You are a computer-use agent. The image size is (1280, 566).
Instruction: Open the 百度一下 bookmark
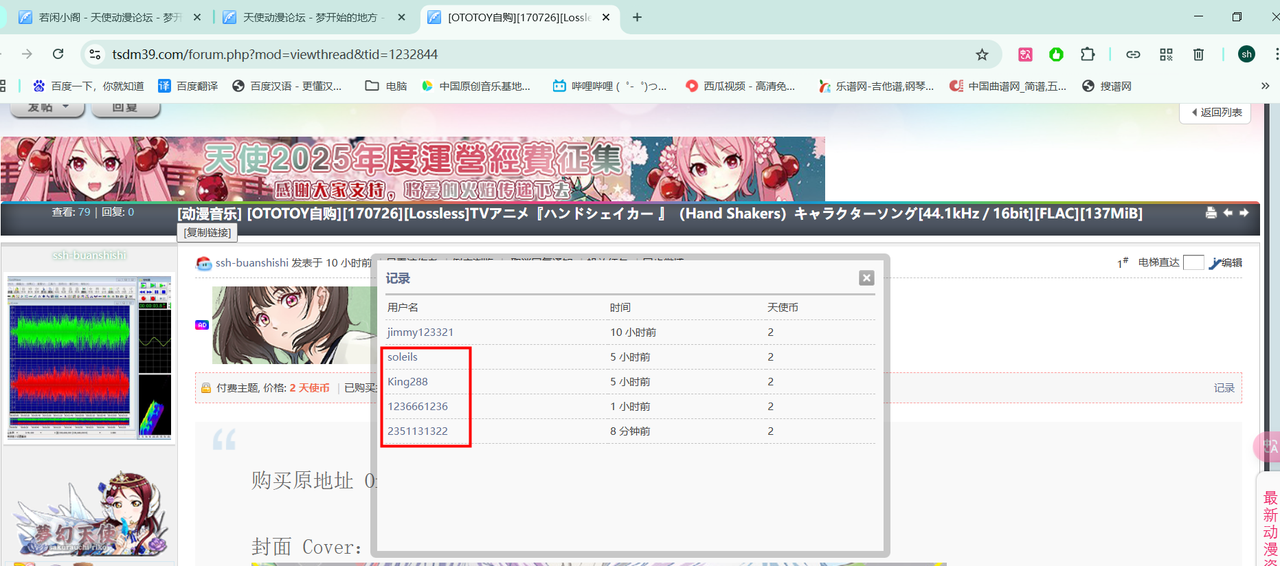pyautogui.click(x=88, y=86)
